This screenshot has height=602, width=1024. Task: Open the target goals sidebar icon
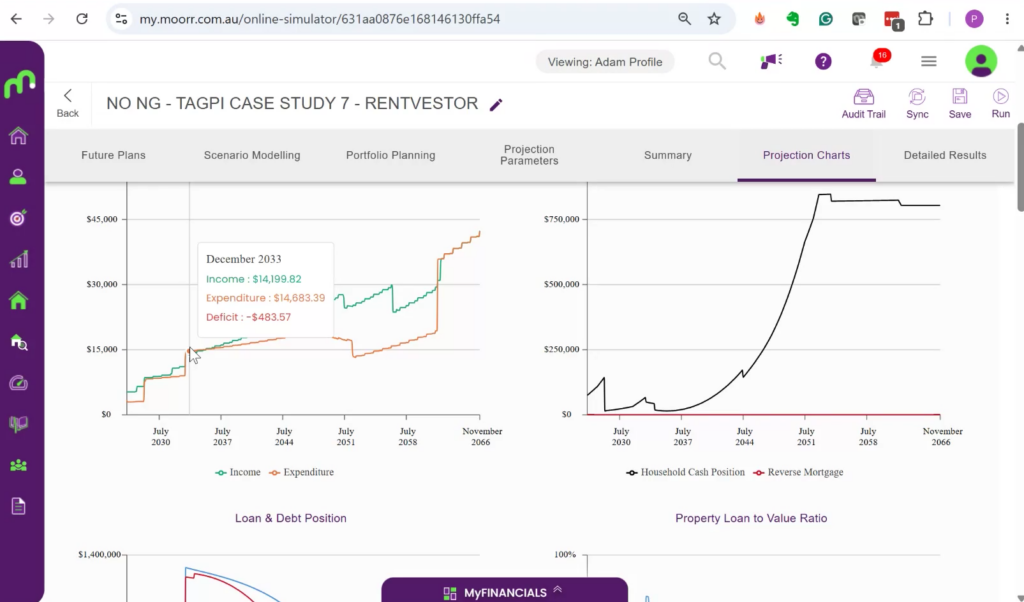(x=18, y=217)
